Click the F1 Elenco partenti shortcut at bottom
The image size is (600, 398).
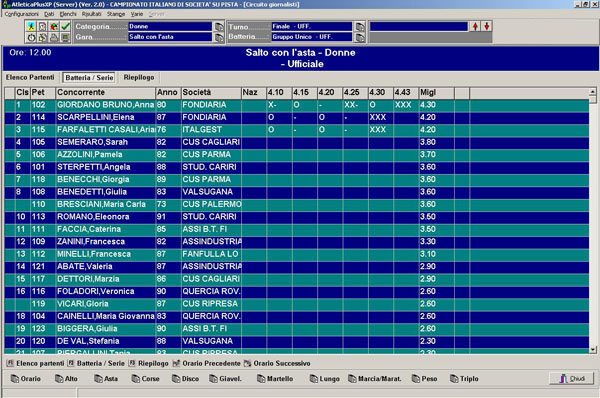coord(35,363)
